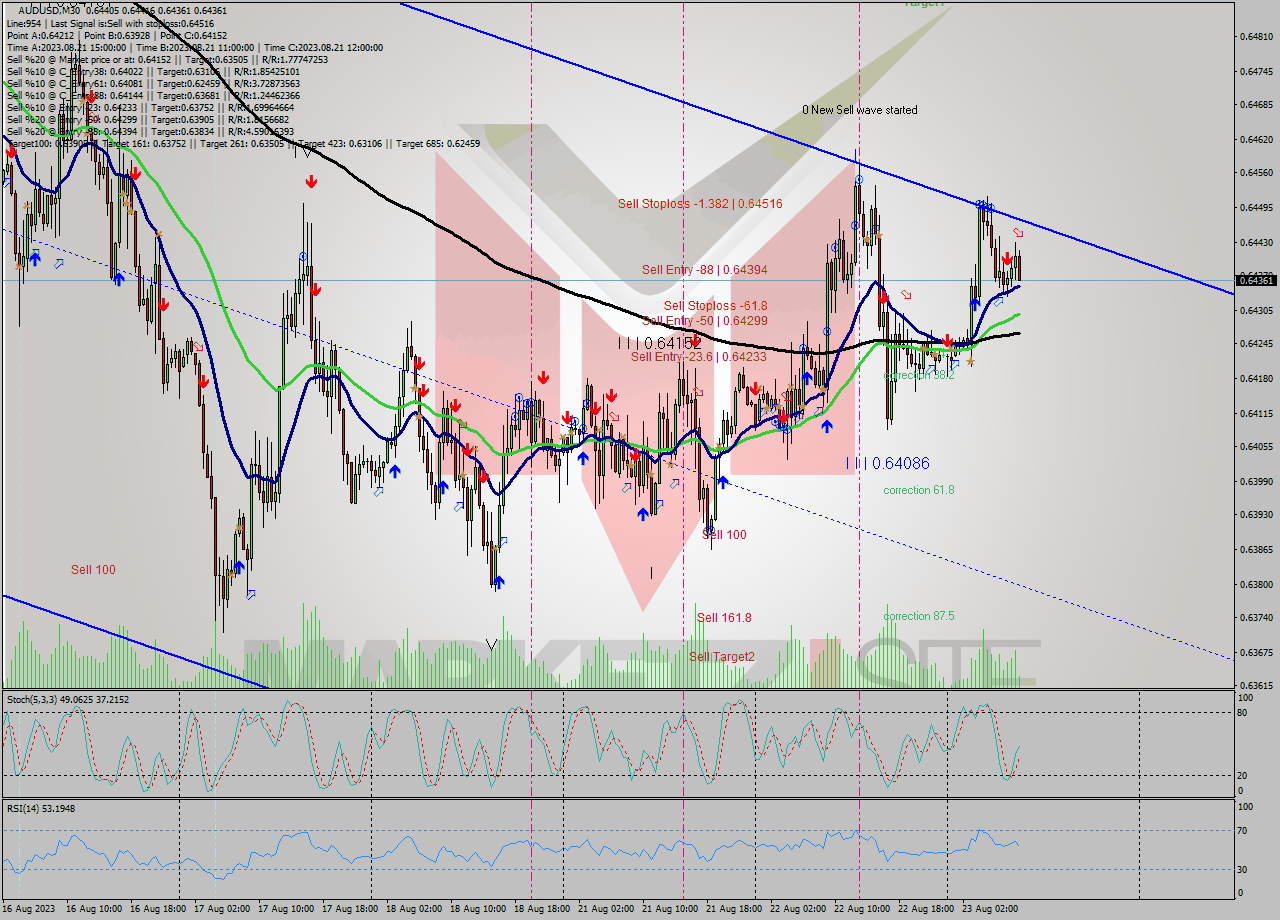1280x920 pixels.
Task: Click the blue circle marker at the 22 Aug swing high
Action: 860,178
